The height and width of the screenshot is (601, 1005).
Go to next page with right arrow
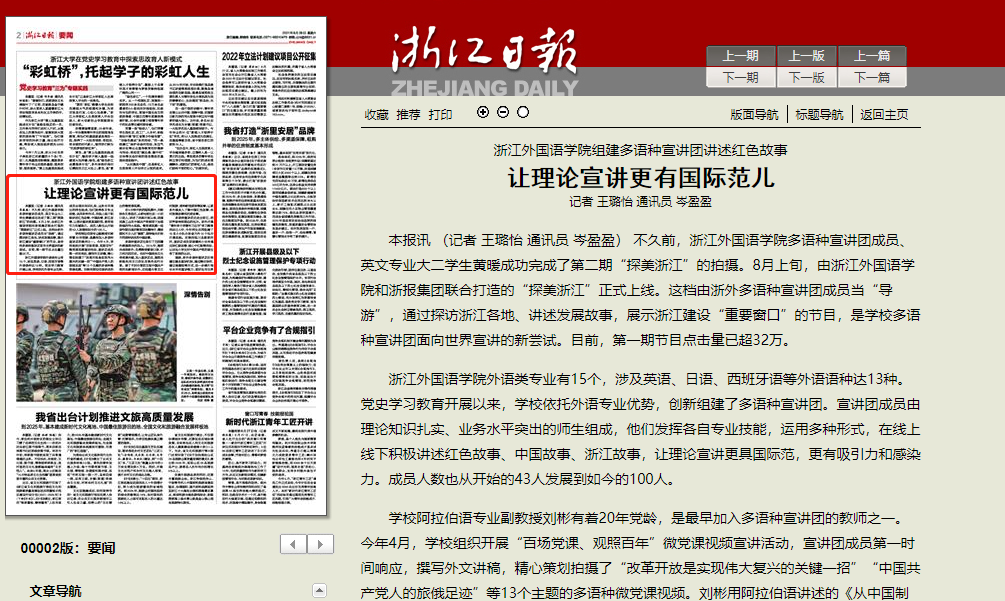pyautogui.click(x=320, y=544)
